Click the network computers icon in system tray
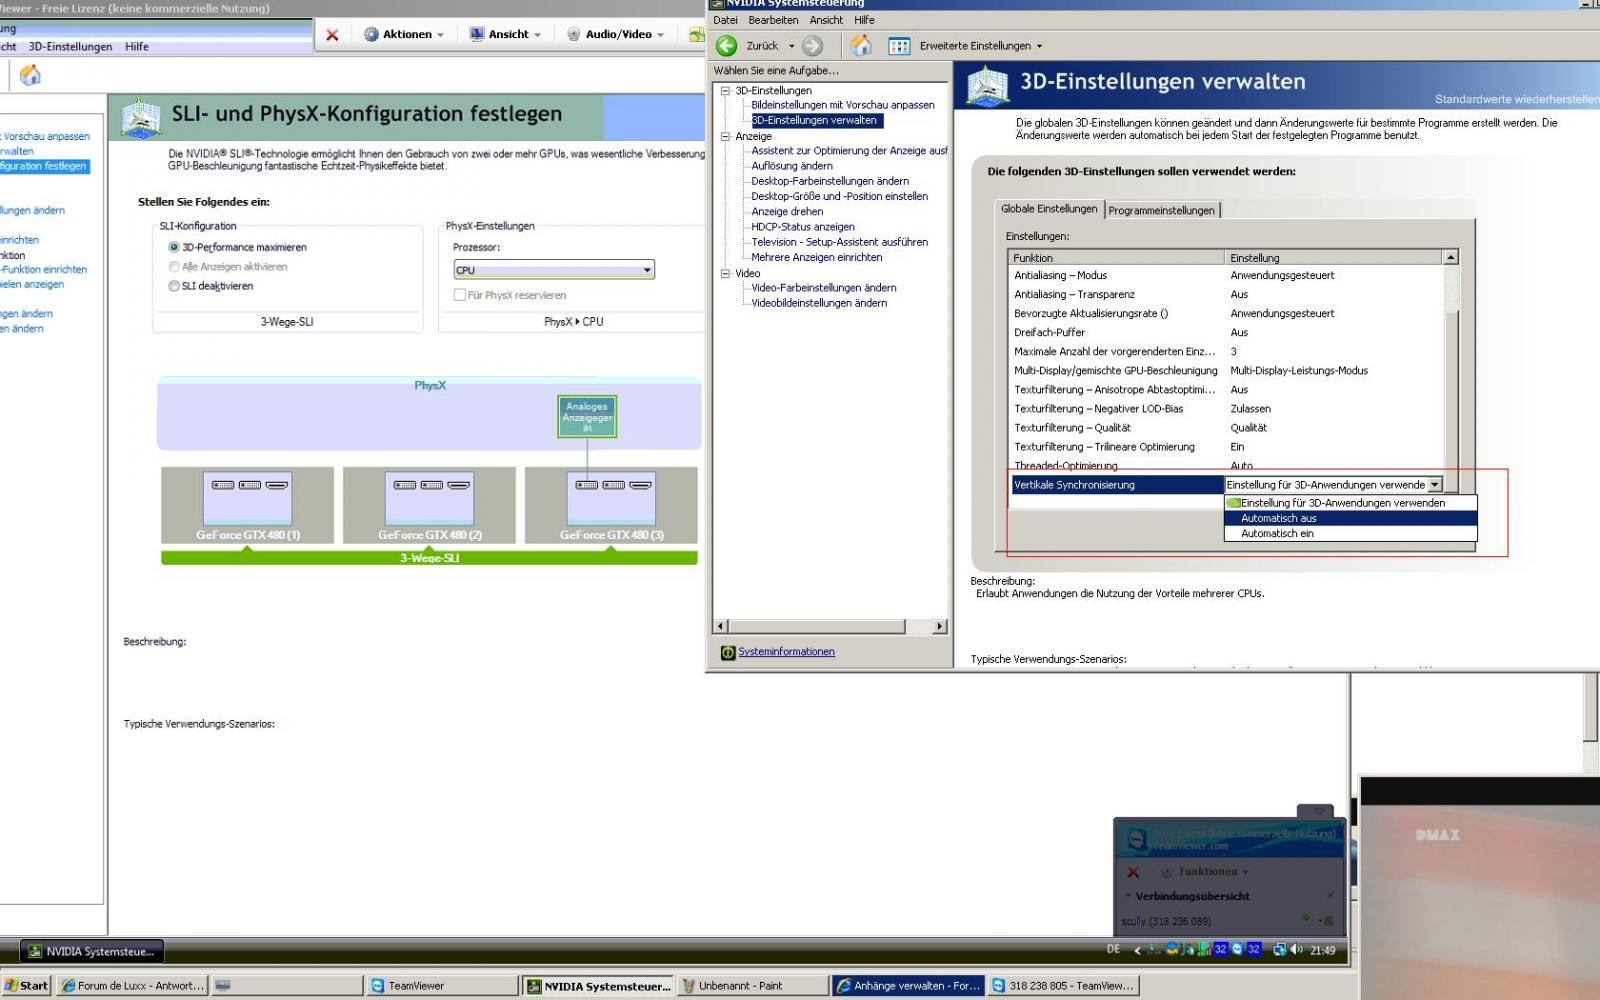 tap(1279, 950)
